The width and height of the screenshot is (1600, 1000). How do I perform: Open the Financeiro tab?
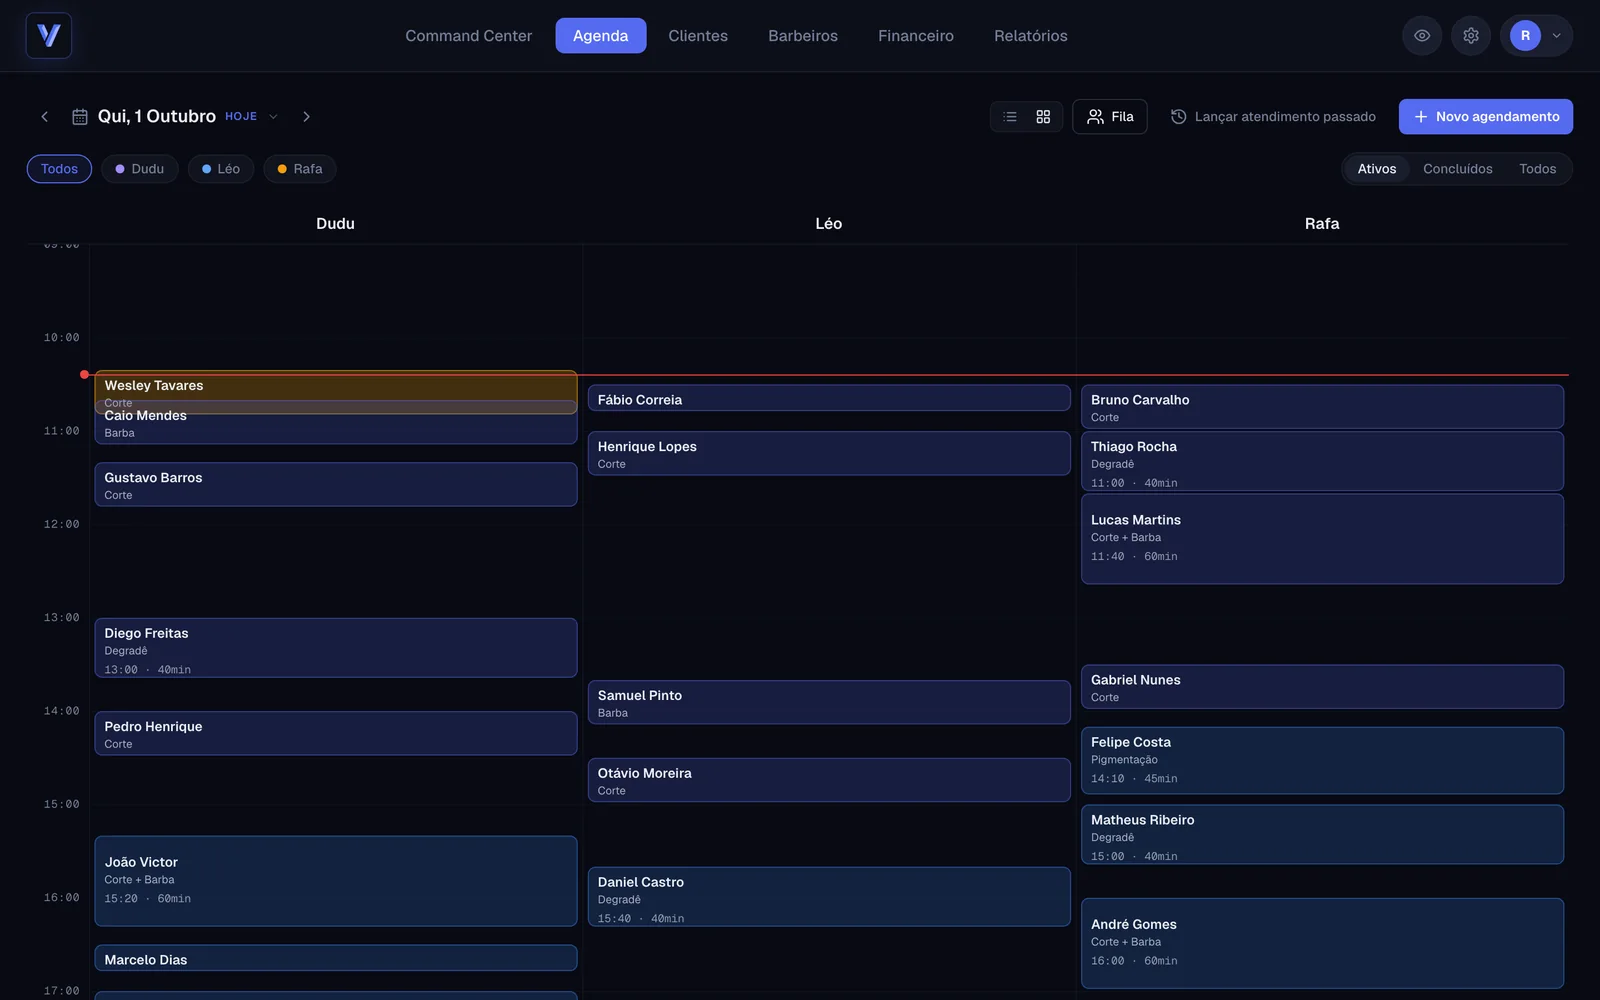(916, 36)
